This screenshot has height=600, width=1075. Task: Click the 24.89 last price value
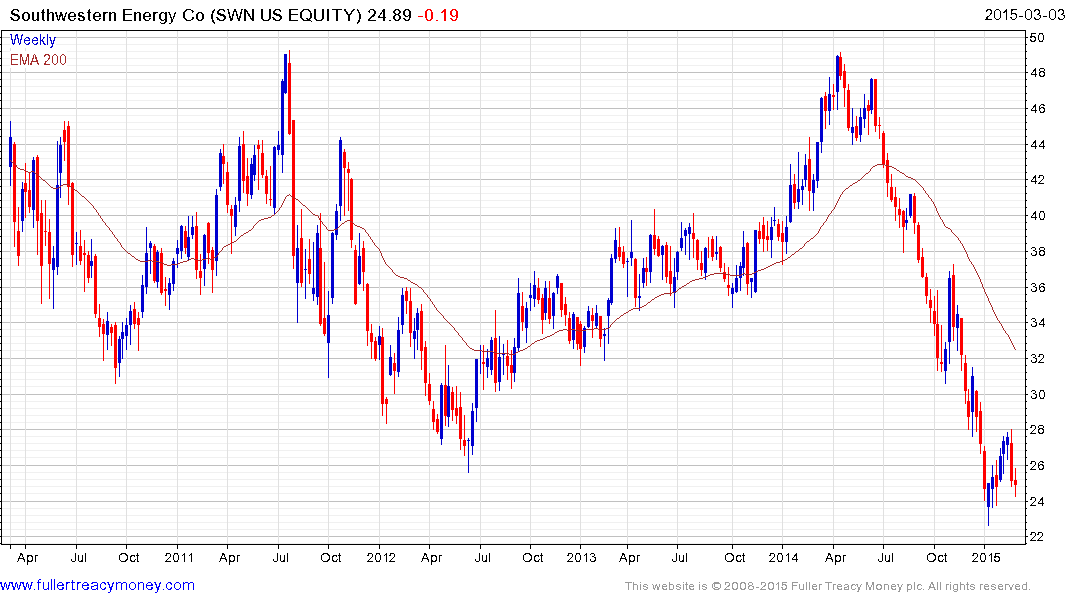click(x=389, y=15)
